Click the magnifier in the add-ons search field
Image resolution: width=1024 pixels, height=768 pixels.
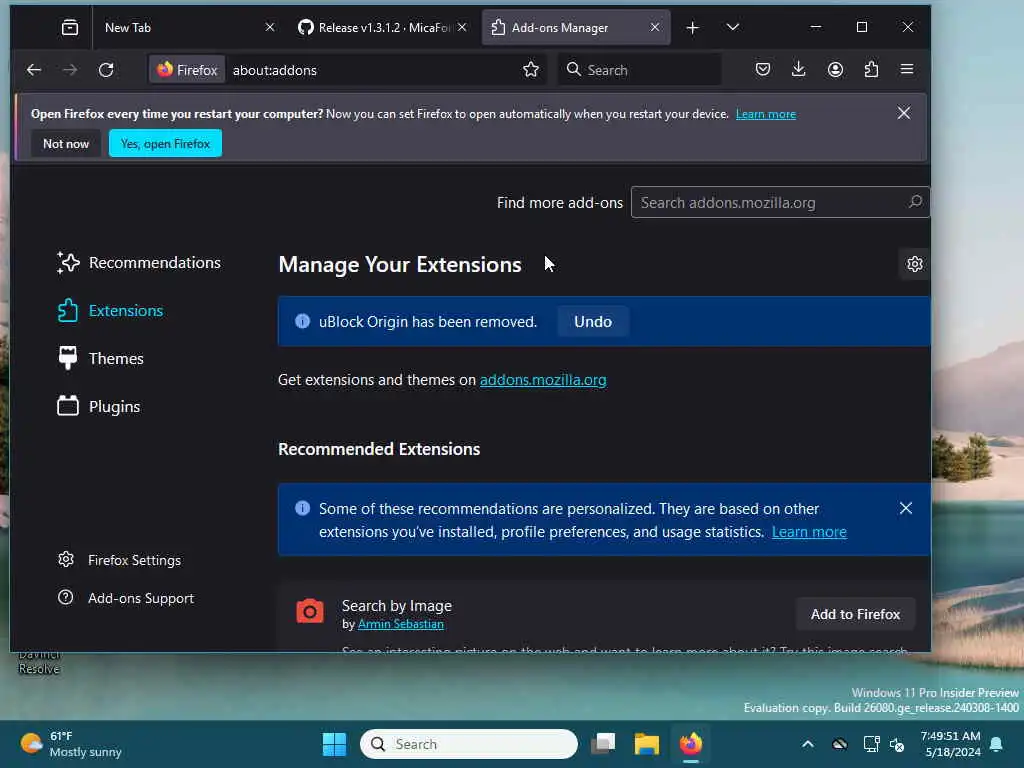(916, 202)
